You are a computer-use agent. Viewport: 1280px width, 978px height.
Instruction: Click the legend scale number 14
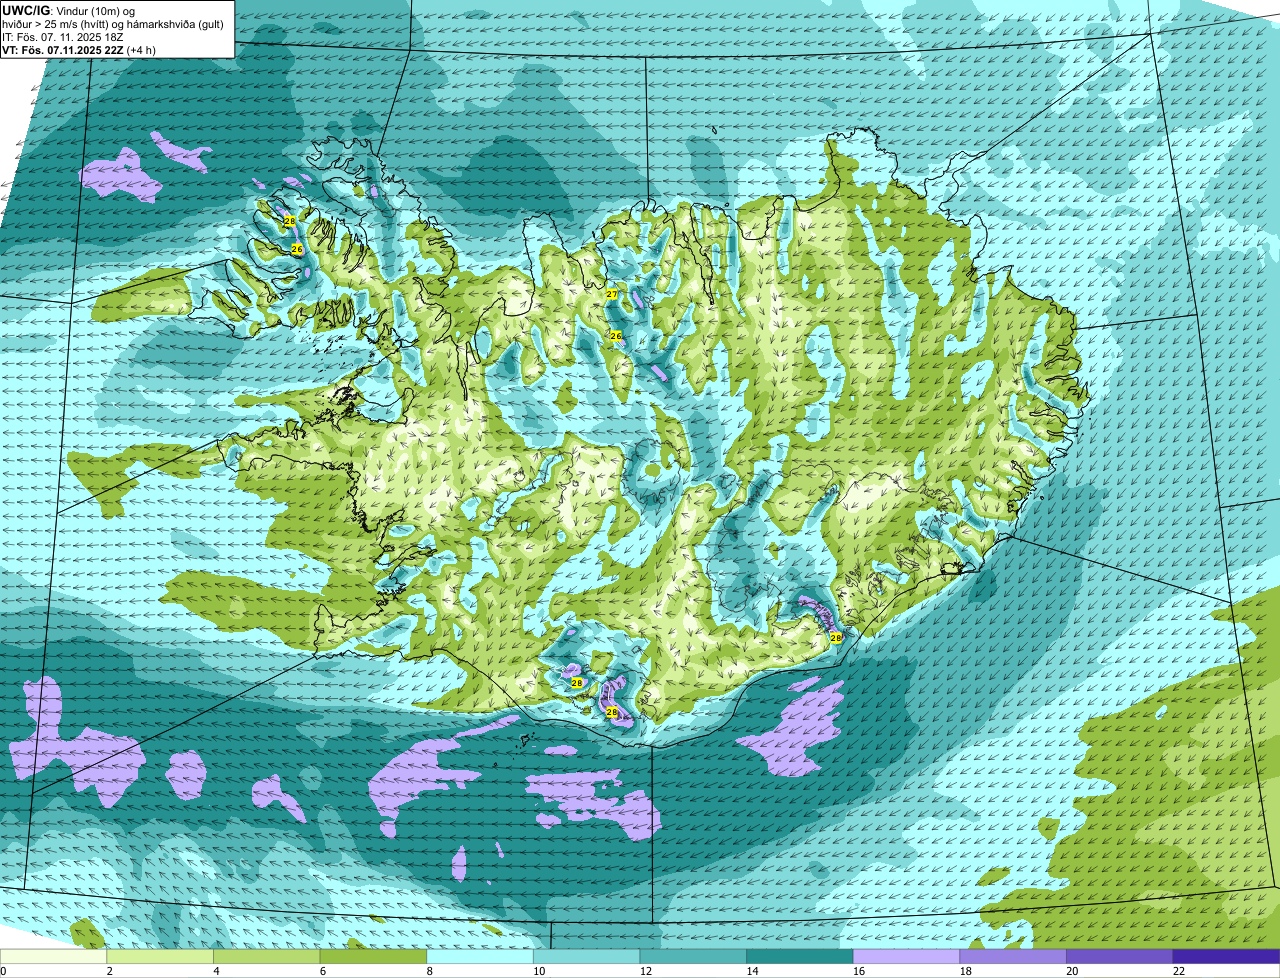[751, 971]
